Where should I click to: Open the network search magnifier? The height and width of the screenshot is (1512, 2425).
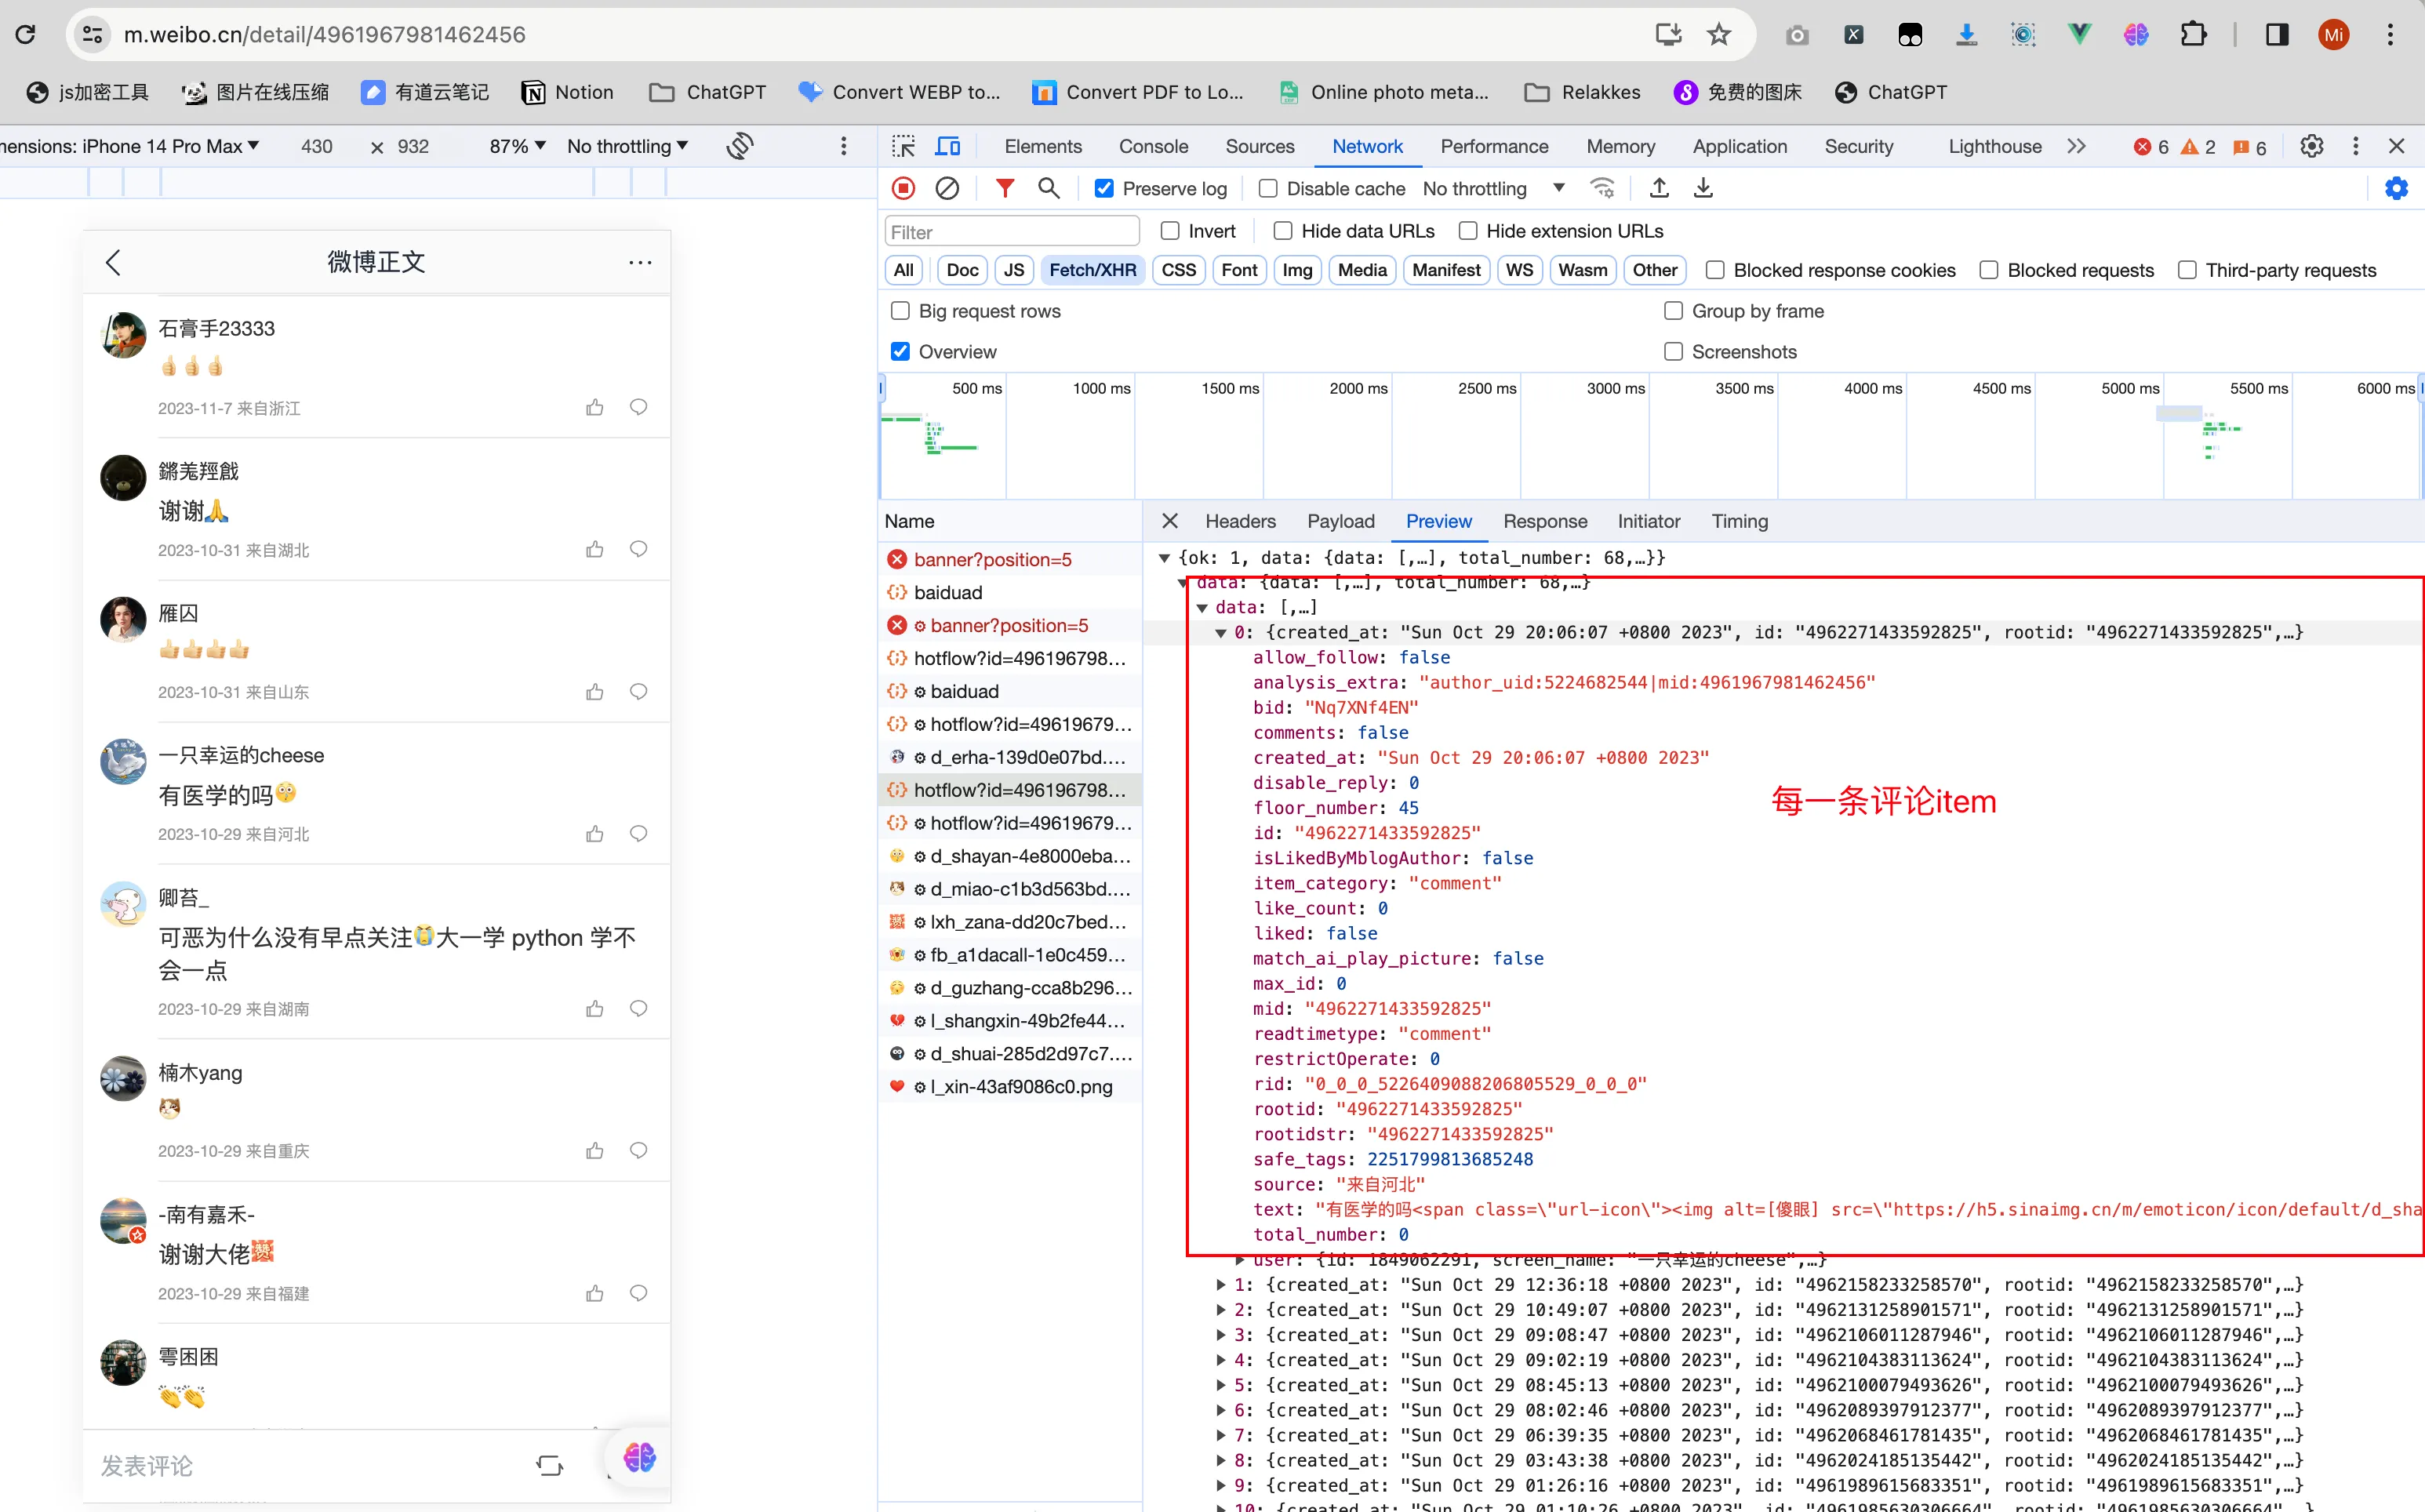click(x=1048, y=188)
